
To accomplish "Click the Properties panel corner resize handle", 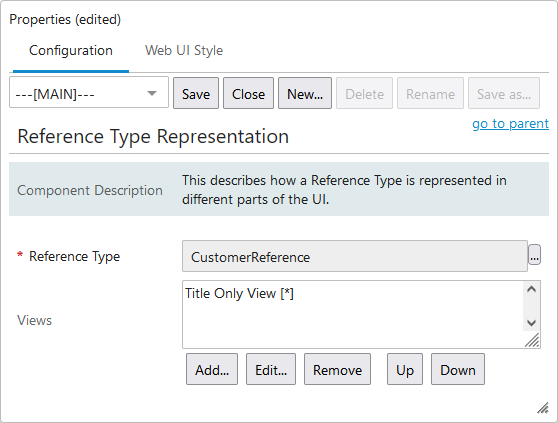I will click(543, 408).
